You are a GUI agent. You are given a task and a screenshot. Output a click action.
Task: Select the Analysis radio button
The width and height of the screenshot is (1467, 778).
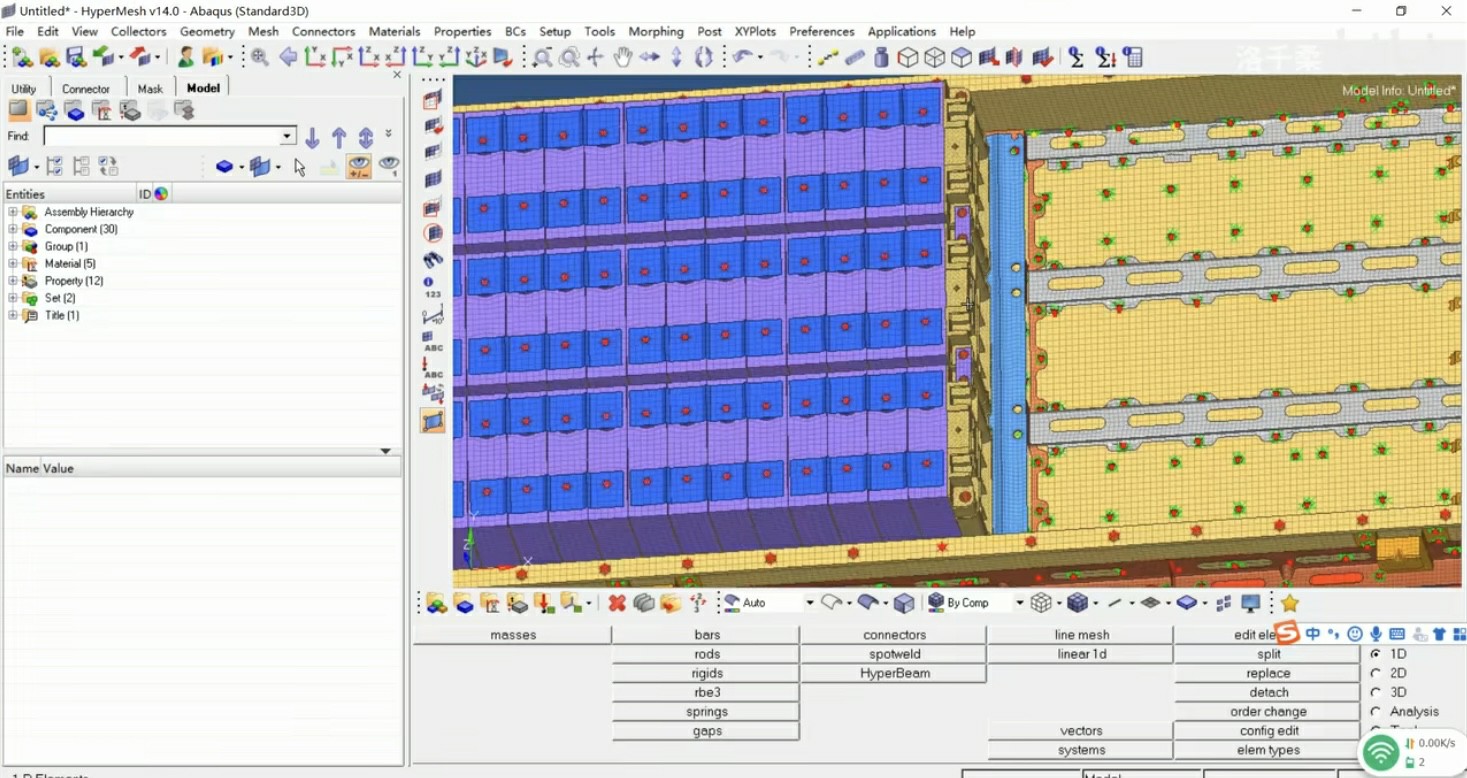tap(1376, 711)
